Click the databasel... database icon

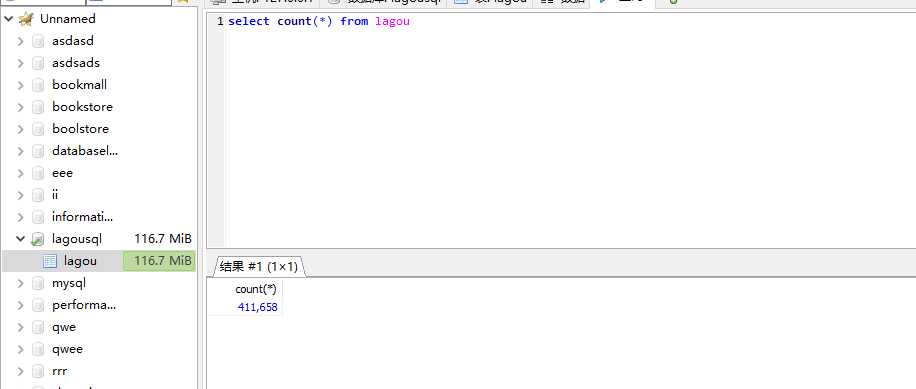38,151
